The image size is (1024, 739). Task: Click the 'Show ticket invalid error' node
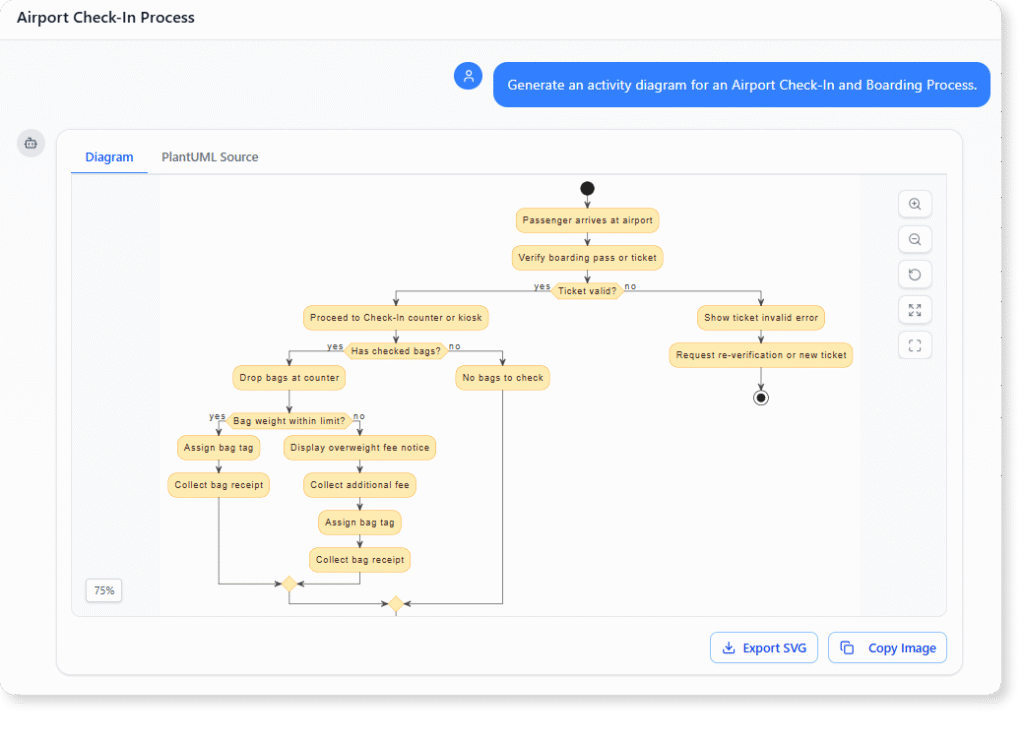[x=760, y=317]
